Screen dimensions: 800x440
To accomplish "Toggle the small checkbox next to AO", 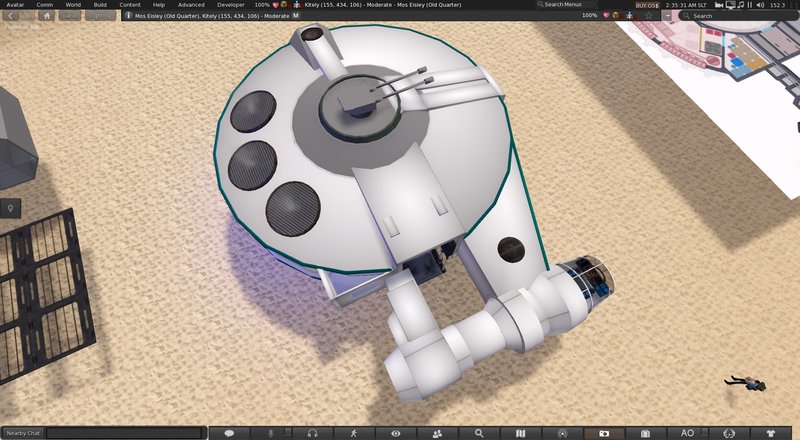I will 705,431.
